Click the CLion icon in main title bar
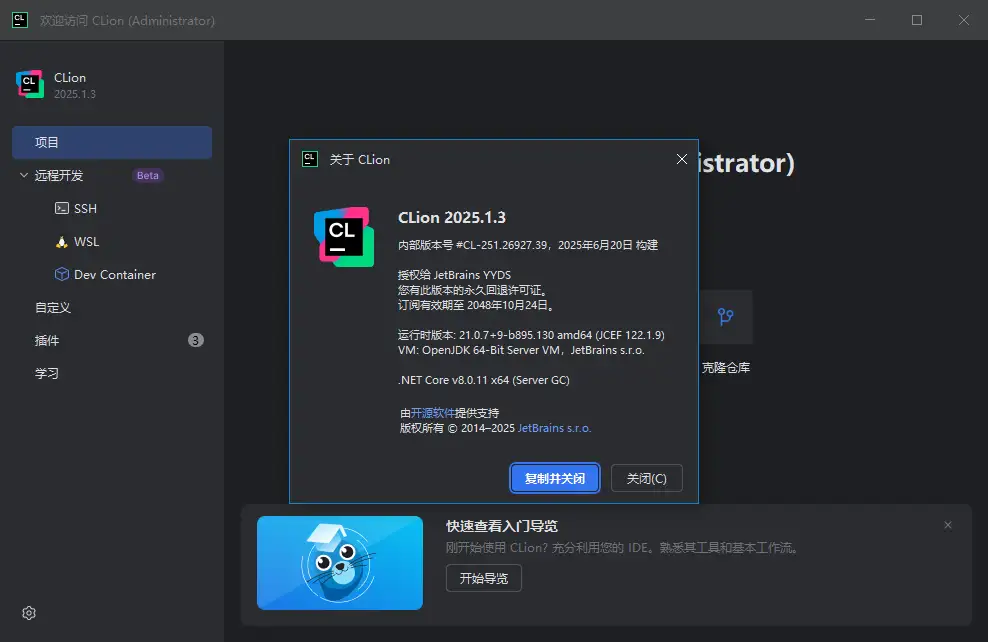 20,20
